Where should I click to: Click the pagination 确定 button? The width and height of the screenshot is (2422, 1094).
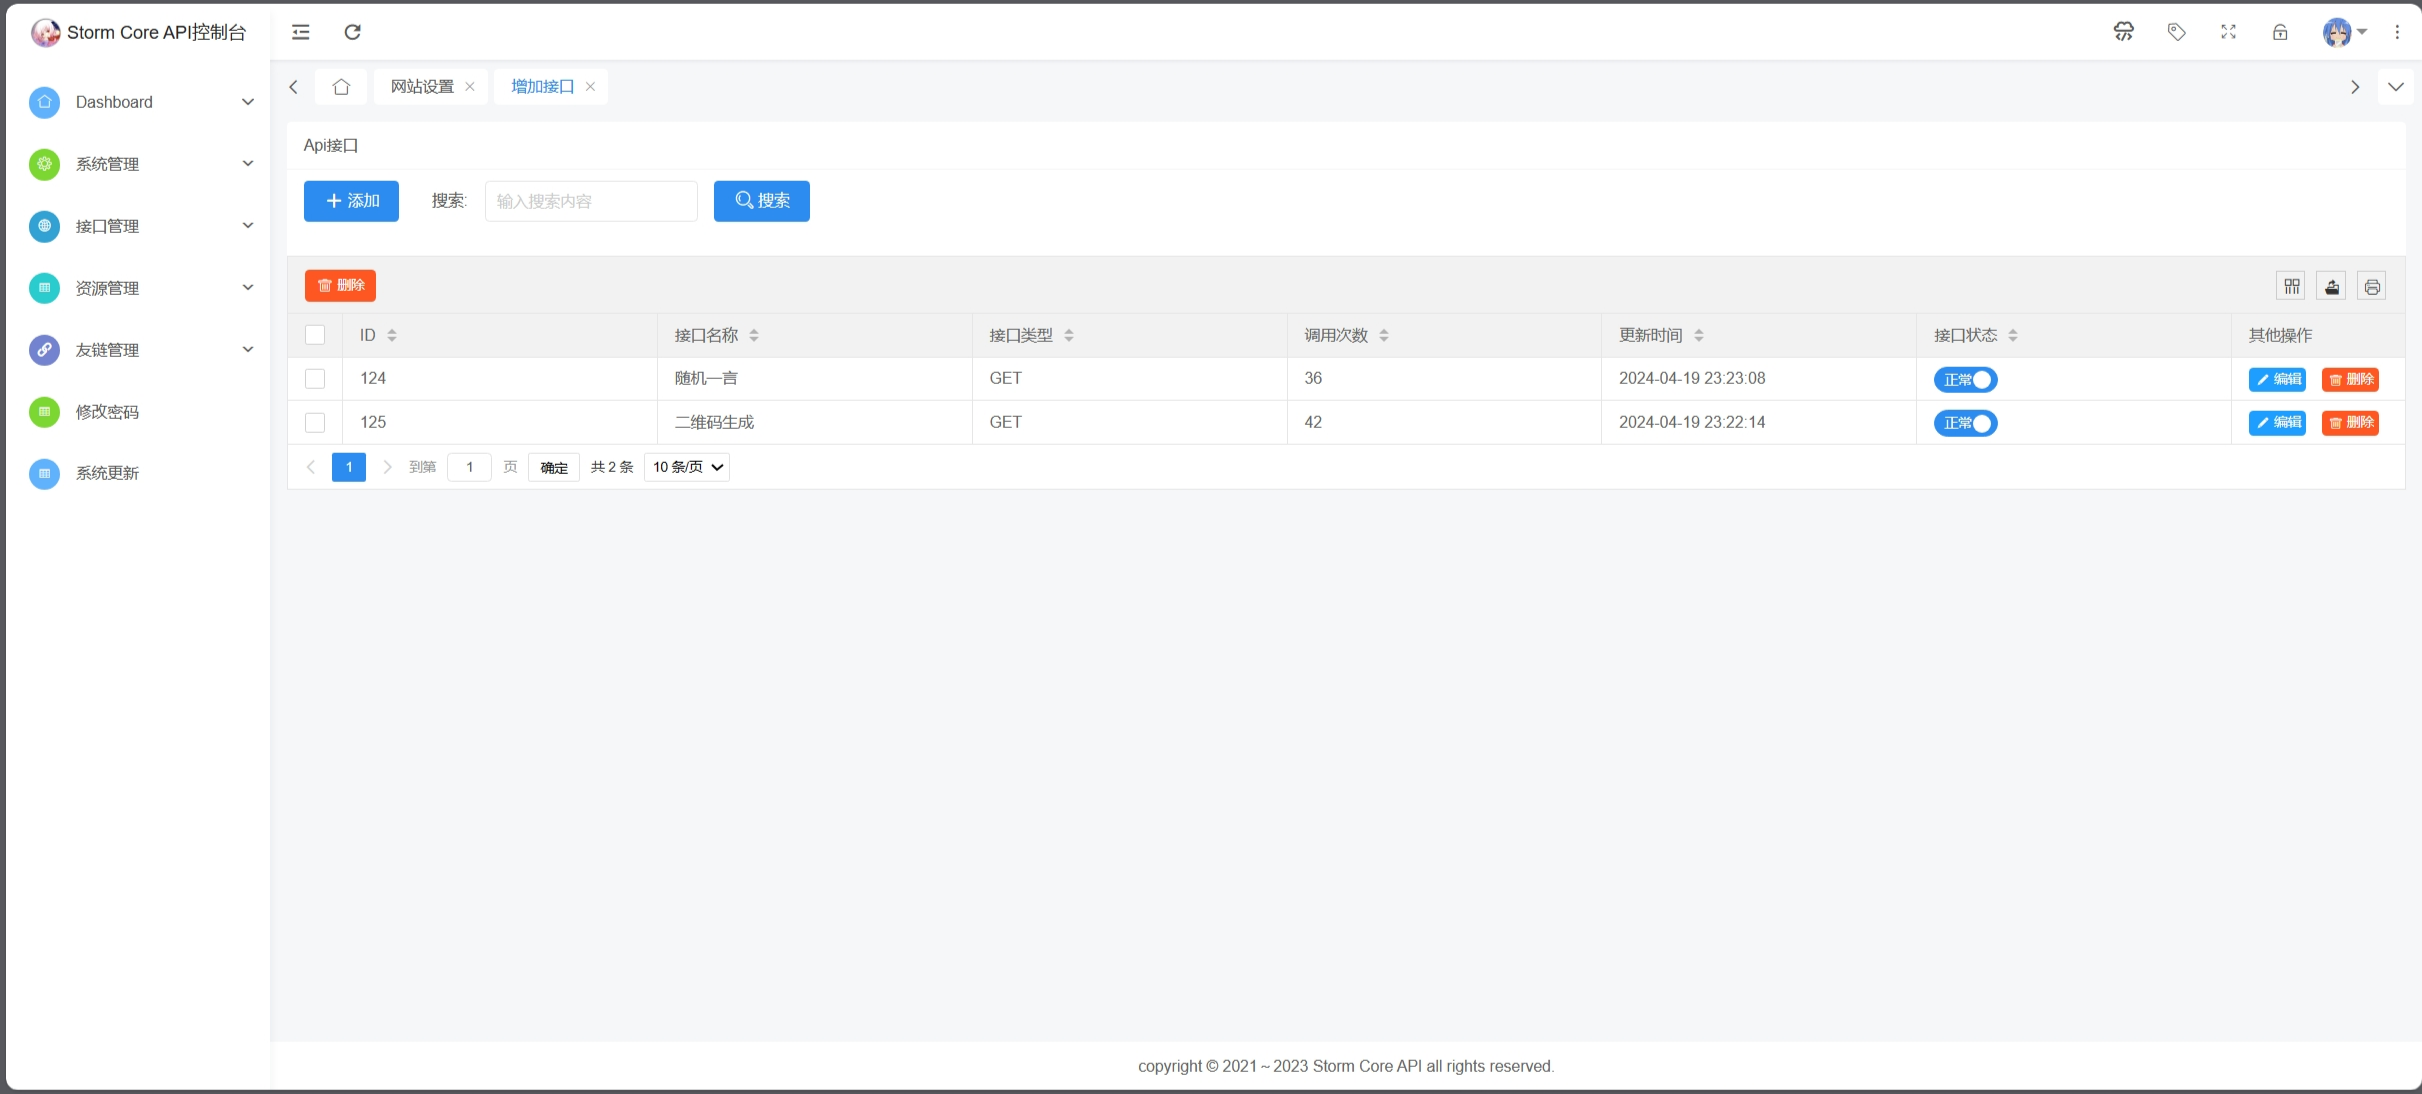(554, 467)
